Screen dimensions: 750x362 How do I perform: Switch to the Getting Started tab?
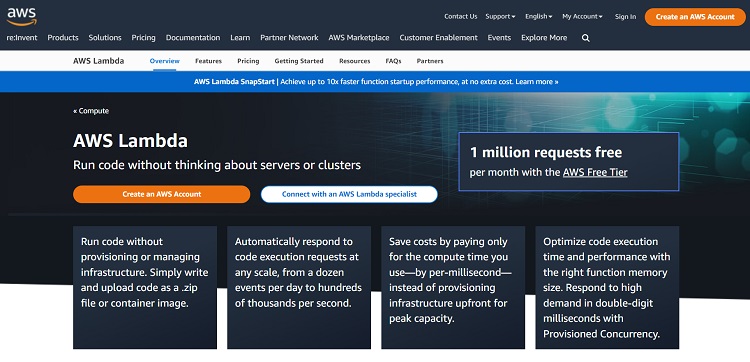coord(299,61)
